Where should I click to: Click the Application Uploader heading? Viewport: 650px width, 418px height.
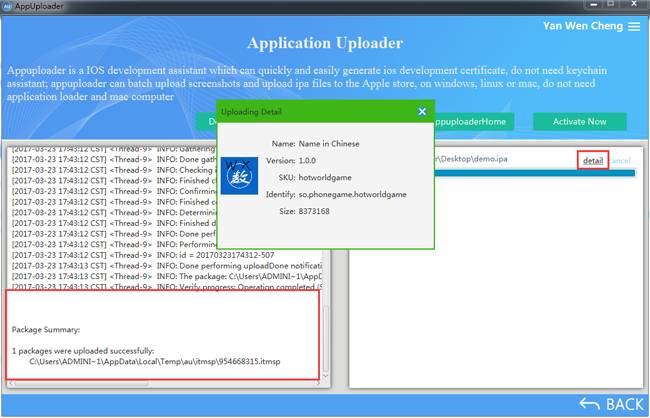click(x=325, y=43)
